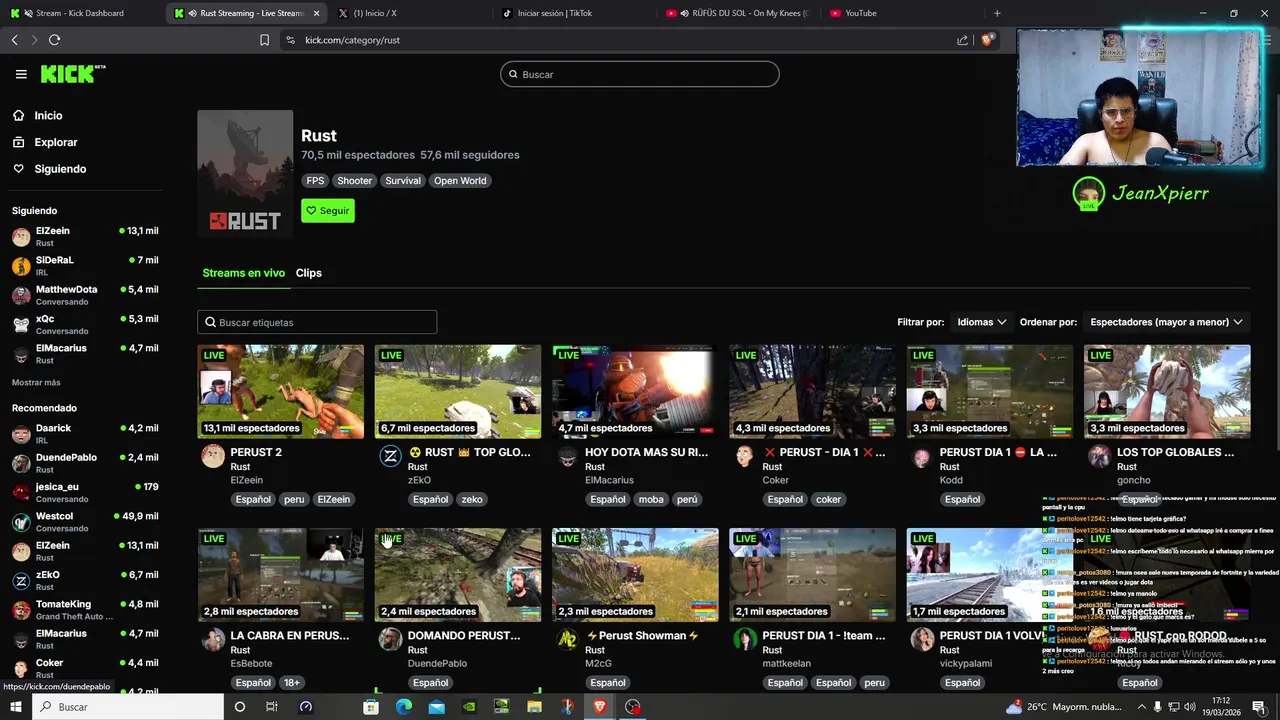Click the Kick logo

(x=72, y=74)
